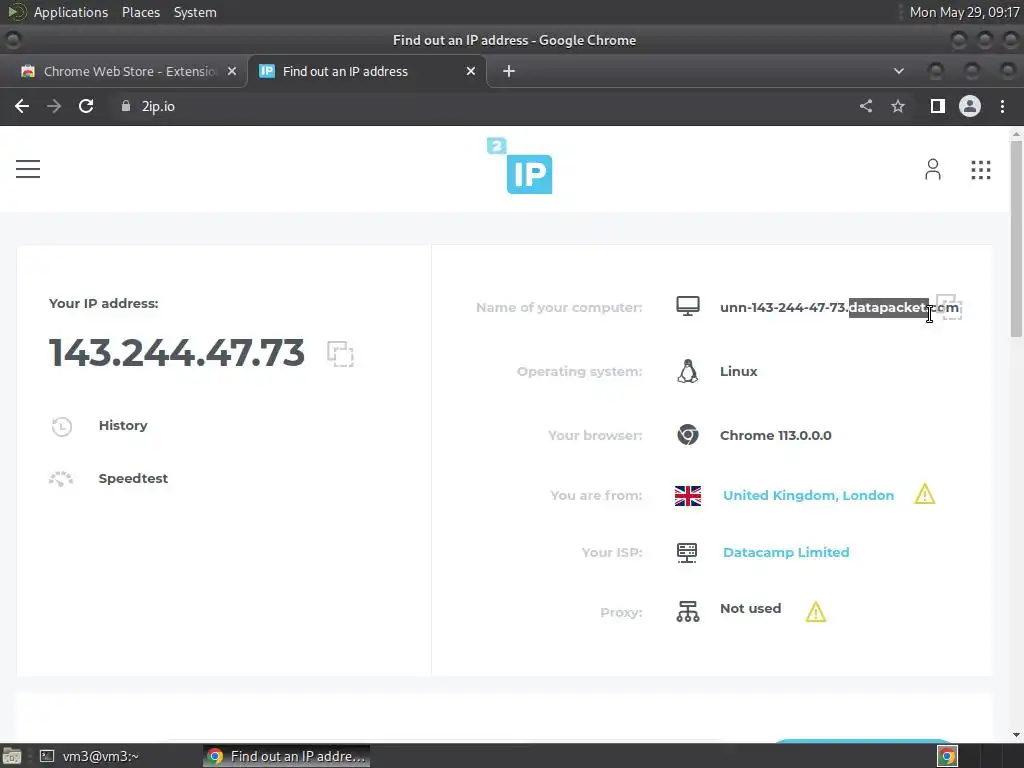Open the services grid icon
The height and width of the screenshot is (768, 1024).
point(980,170)
